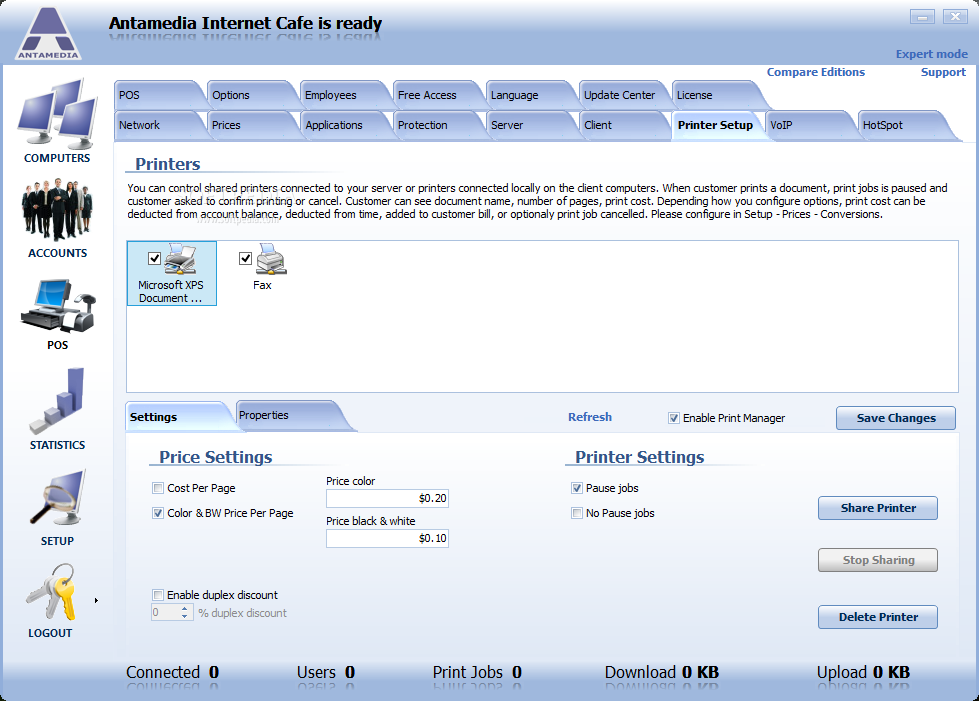This screenshot has height=701, width=979.
Task: Click the Upload 0 KB status
Action: click(x=863, y=672)
